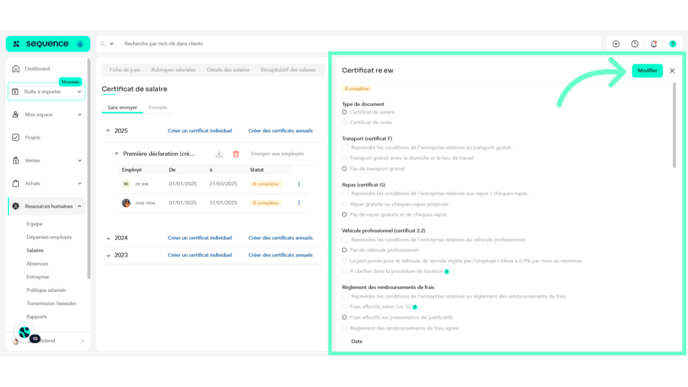This screenshot has width=688, height=387.
Task: Select Pas de véhicule professionnel
Action: (x=344, y=250)
